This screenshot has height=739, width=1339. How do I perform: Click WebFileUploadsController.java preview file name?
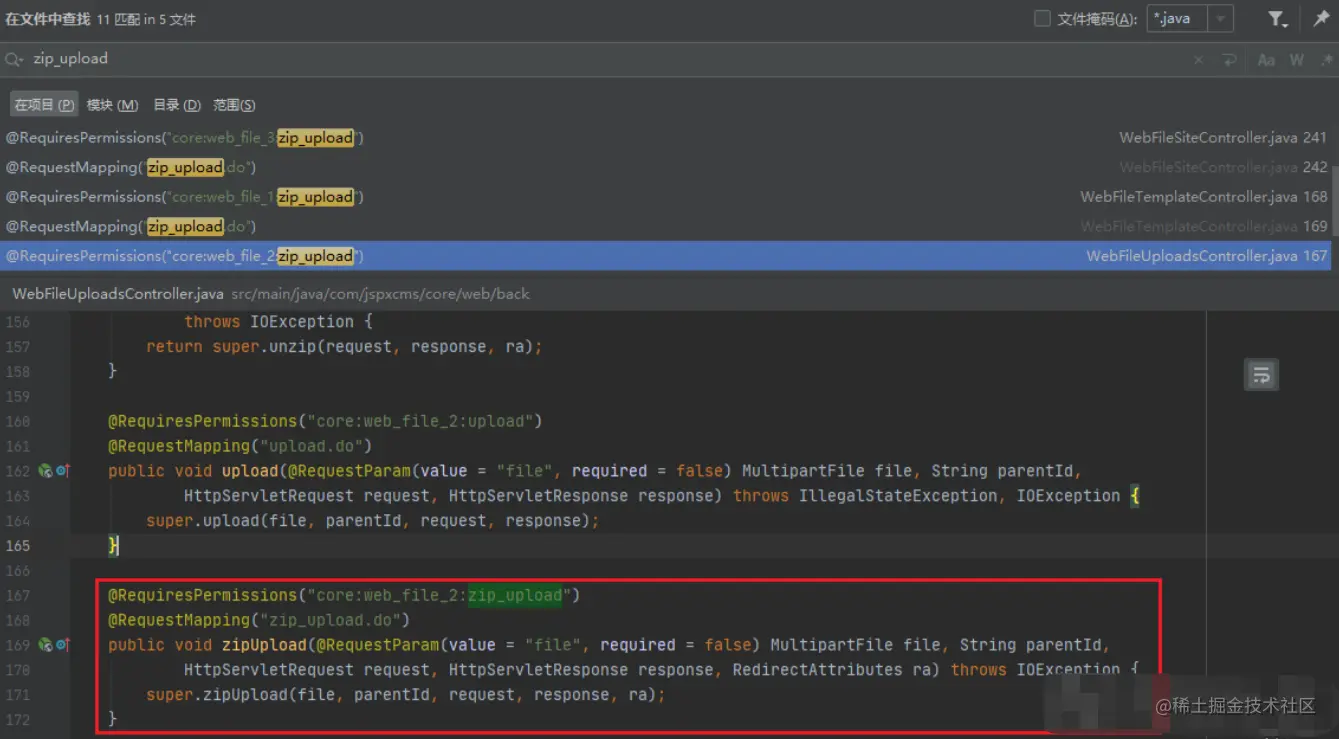pyautogui.click(x=118, y=294)
